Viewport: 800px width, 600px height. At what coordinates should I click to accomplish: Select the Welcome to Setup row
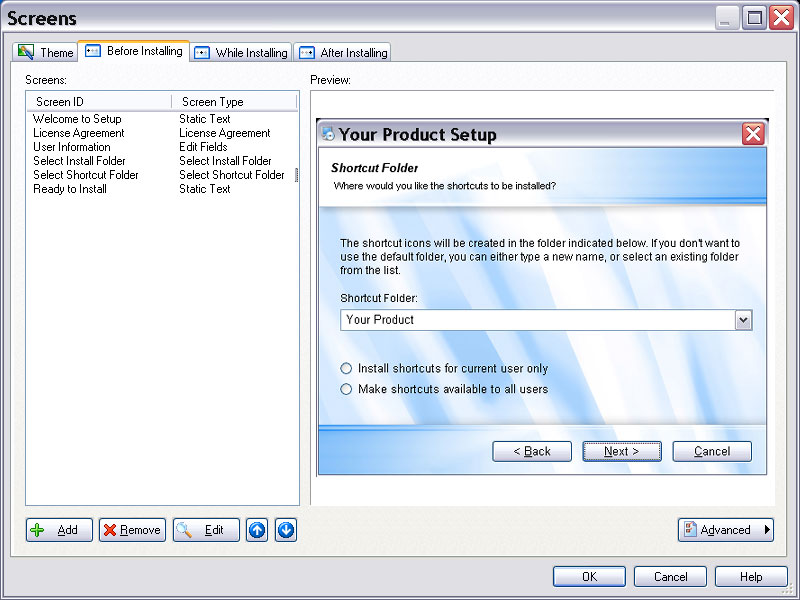(77, 119)
